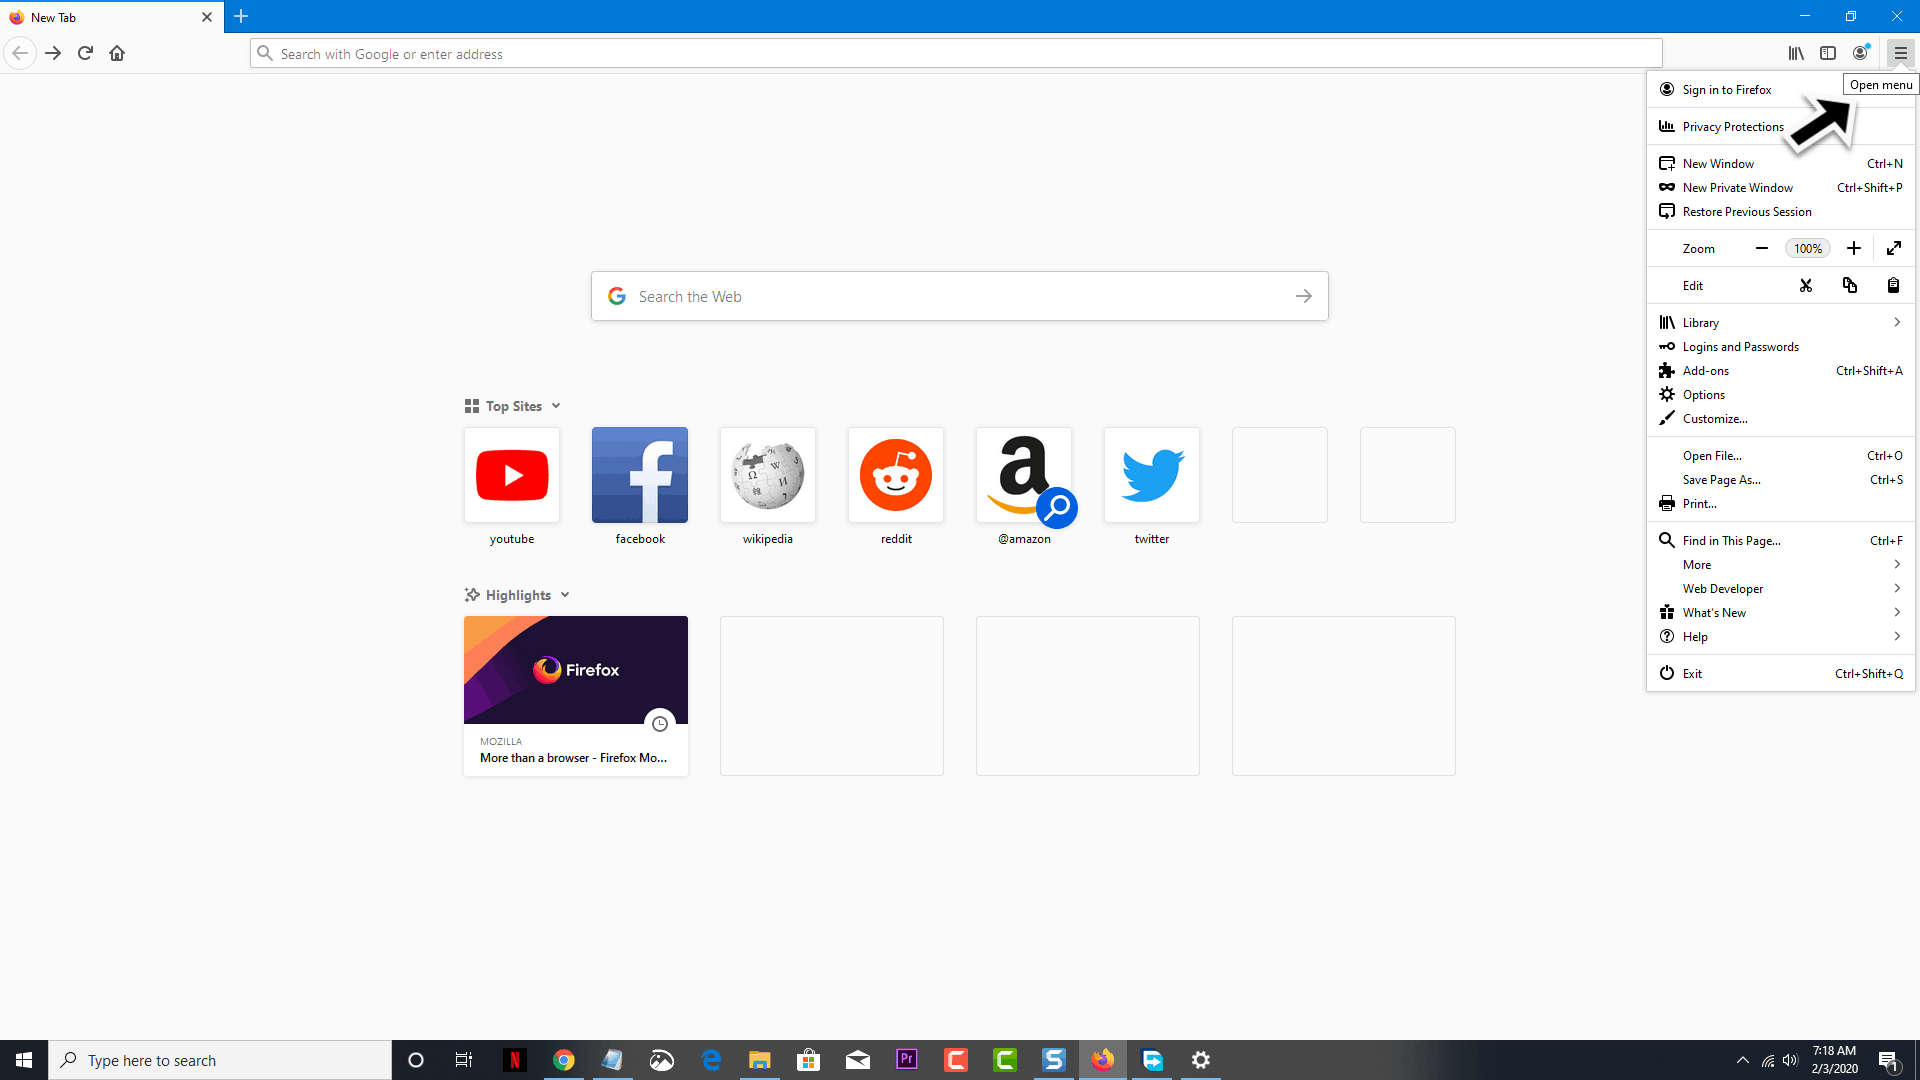Click the New Private Window icon
1920x1080 pixels.
(1668, 186)
